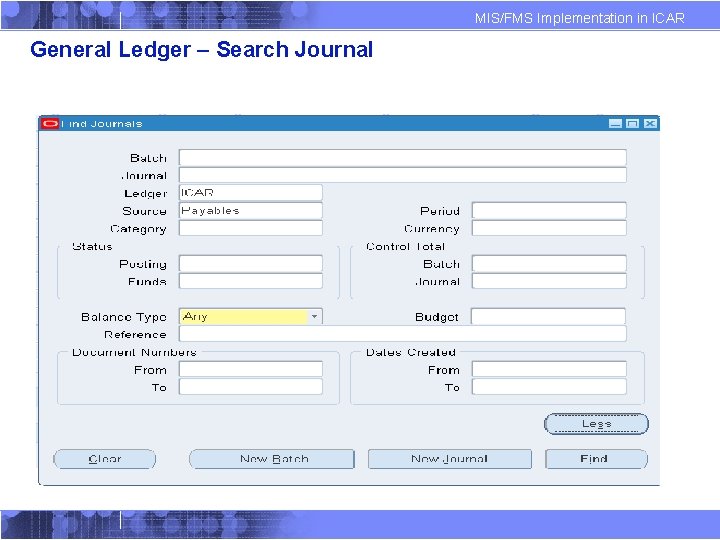Focus the Category input field
Viewport: 720px width, 540px height.
click(251, 228)
